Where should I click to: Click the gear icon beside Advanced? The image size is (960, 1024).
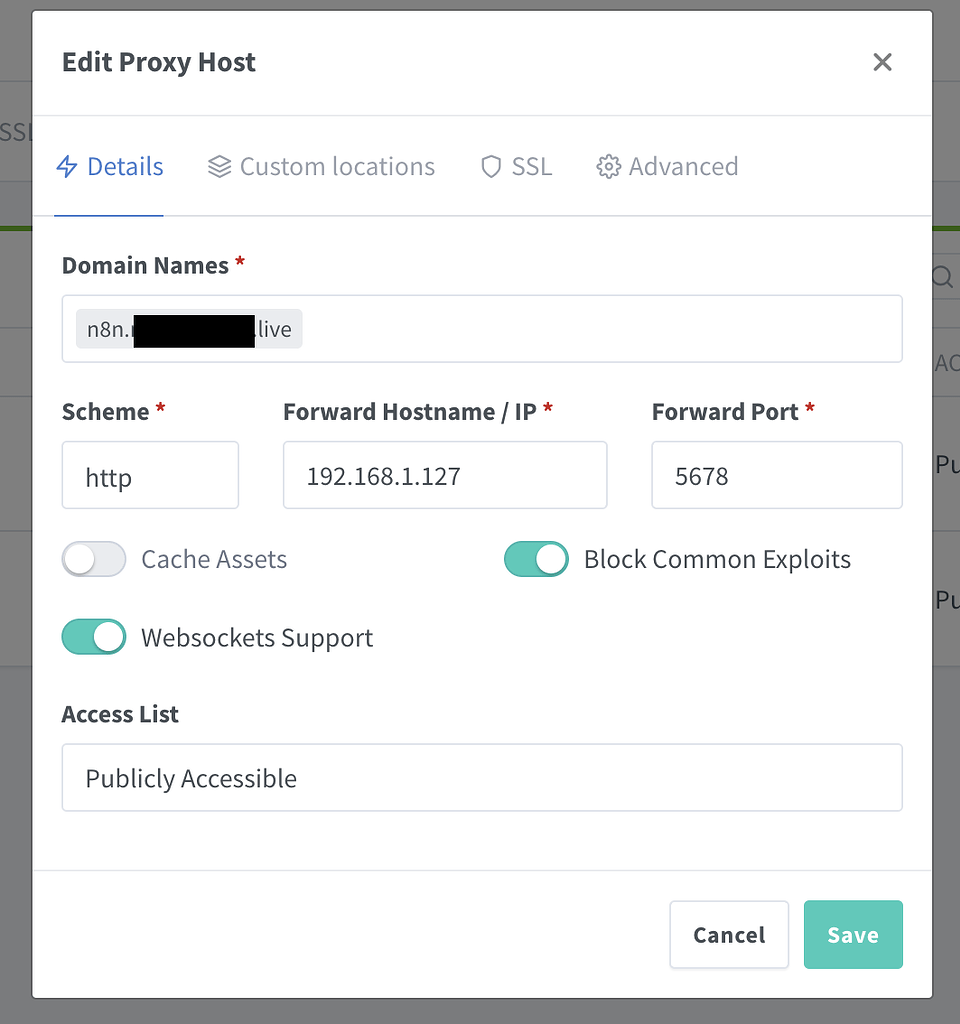point(608,167)
